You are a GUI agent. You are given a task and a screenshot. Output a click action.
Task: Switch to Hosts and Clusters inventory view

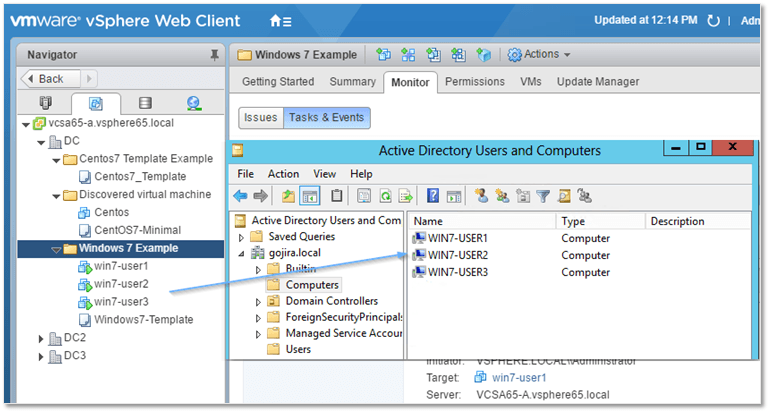click(x=45, y=103)
